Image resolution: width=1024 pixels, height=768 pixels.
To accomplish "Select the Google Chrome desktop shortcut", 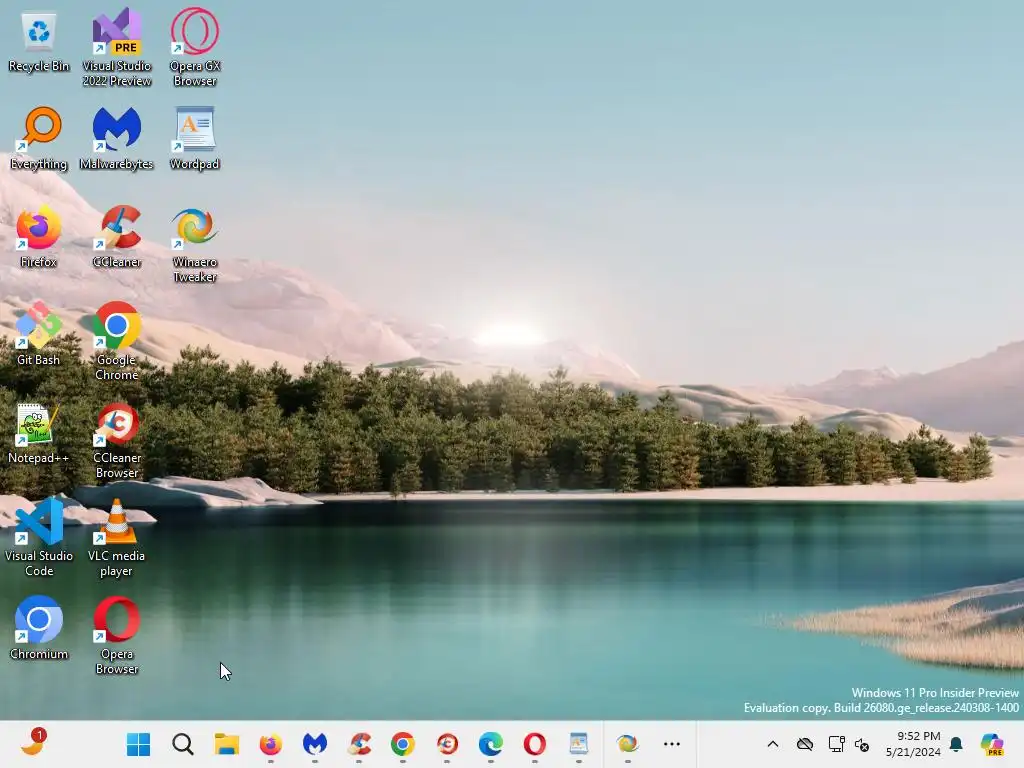I will (x=117, y=342).
